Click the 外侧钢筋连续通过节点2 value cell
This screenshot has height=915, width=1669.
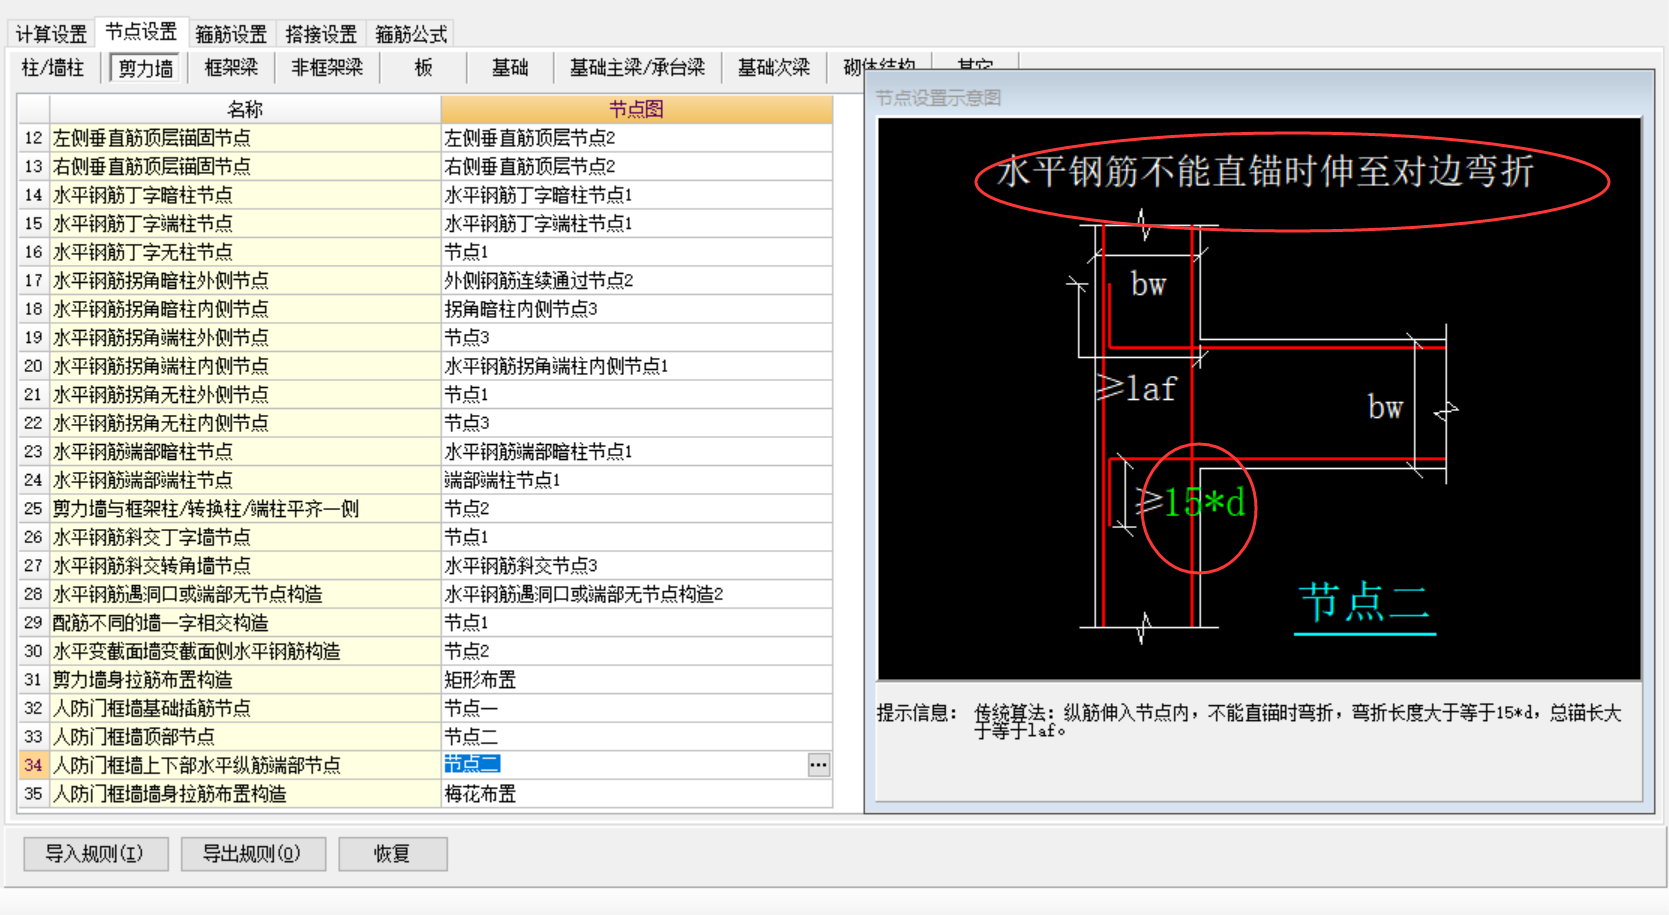click(636, 281)
